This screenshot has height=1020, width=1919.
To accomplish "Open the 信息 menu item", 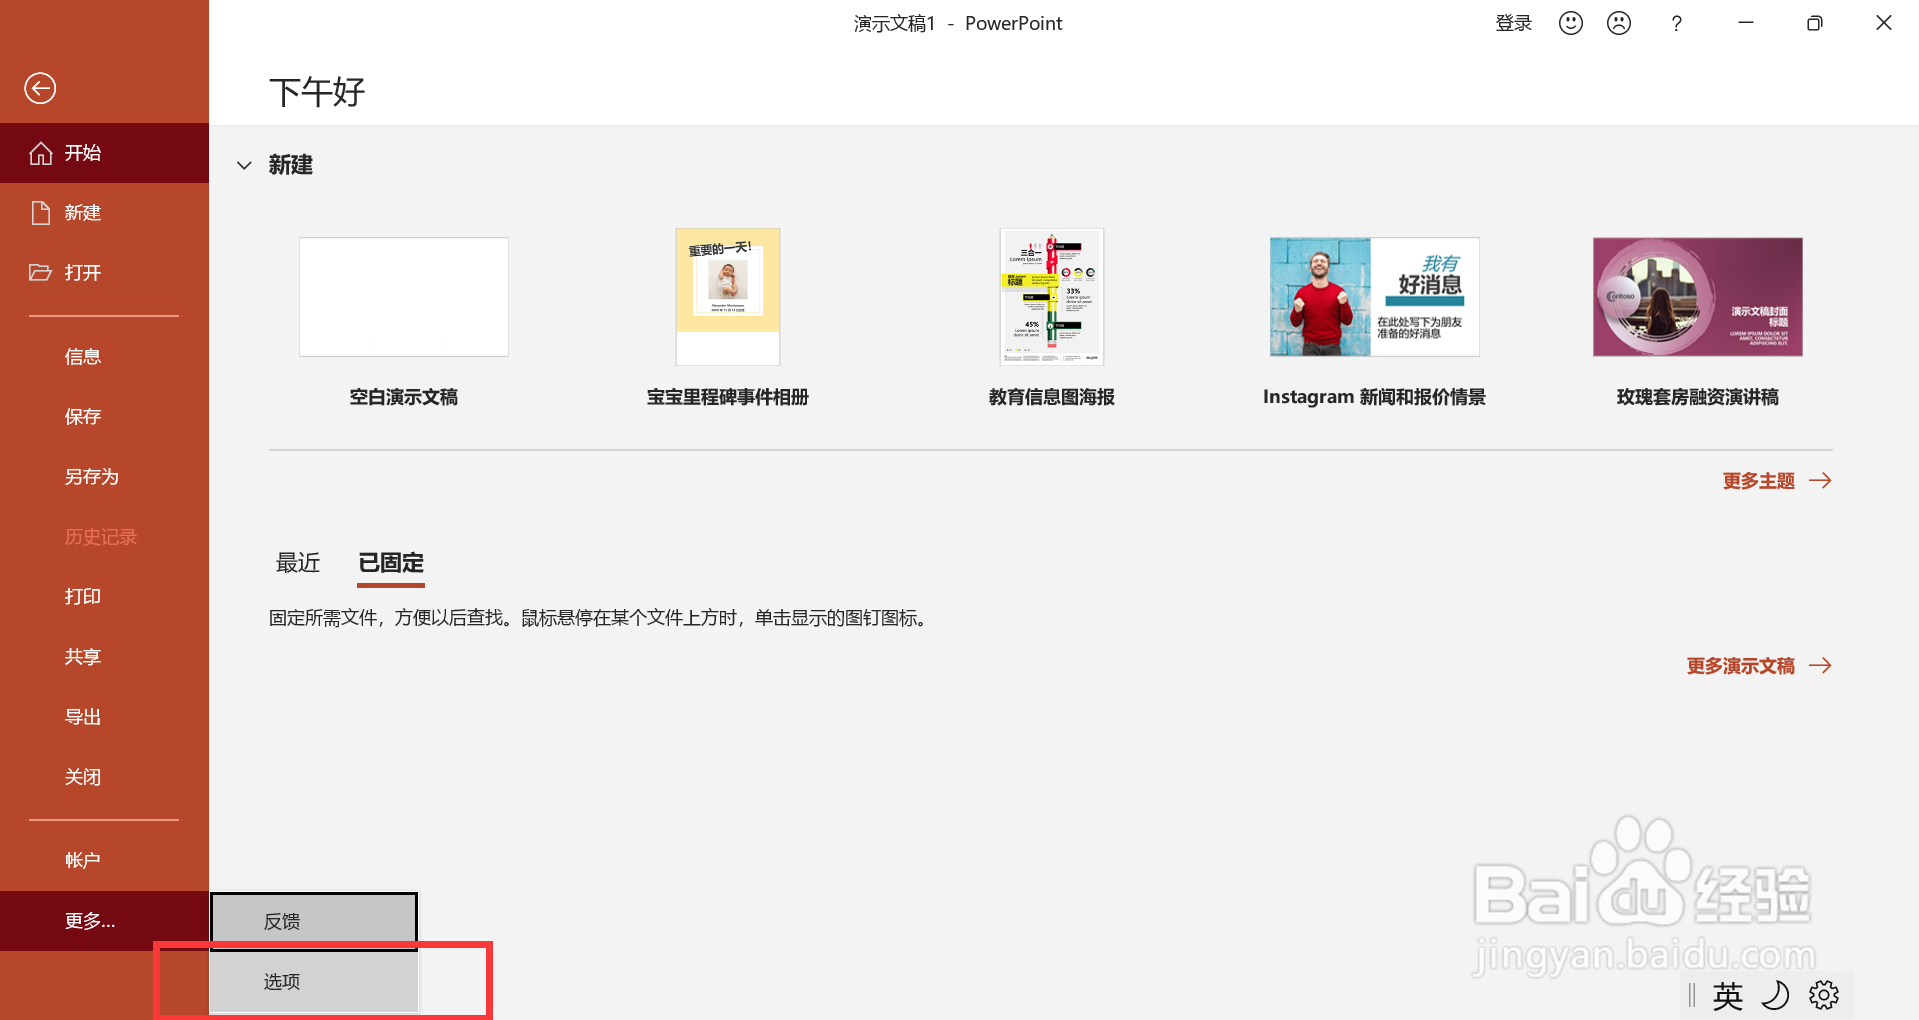I will (104, 357).
